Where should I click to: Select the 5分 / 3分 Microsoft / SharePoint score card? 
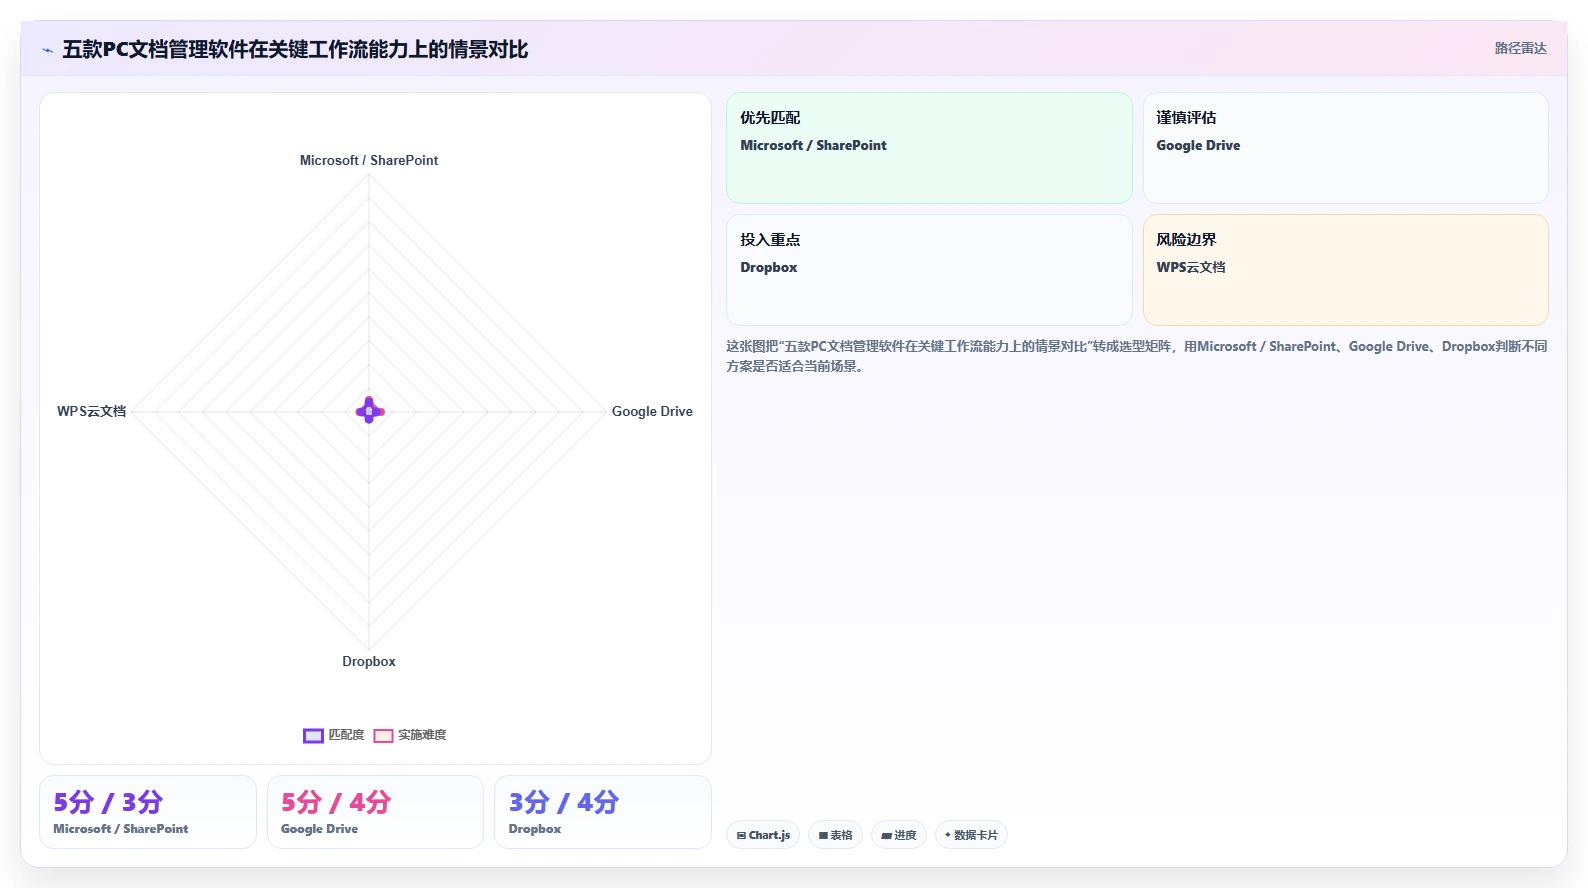[x=148, y=812]
